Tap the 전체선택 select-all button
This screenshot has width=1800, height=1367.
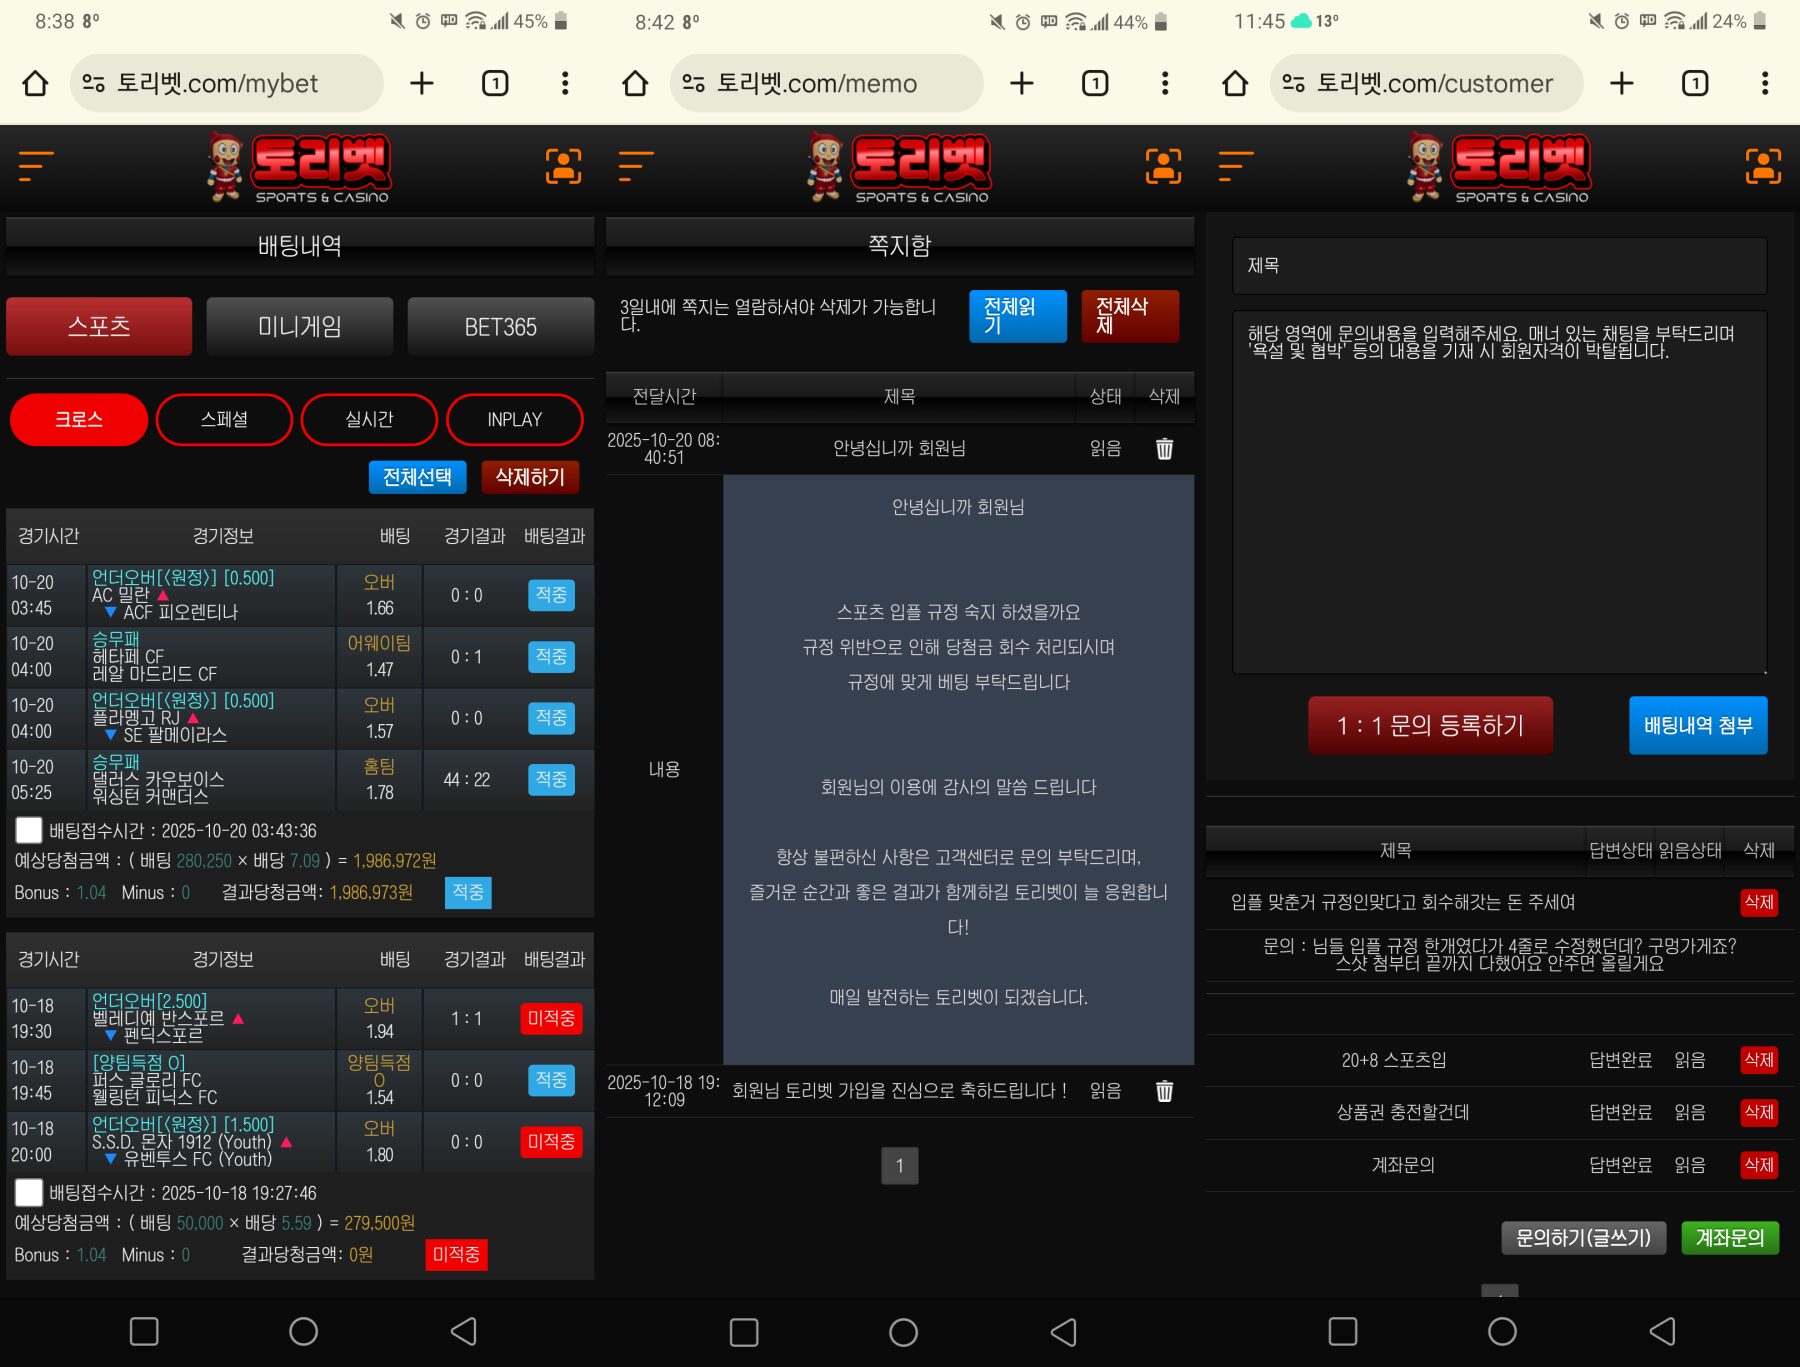coord(417,477)
